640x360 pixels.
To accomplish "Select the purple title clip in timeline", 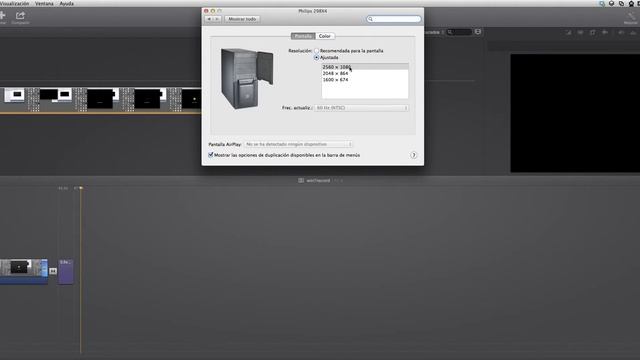I will point(66,271).
